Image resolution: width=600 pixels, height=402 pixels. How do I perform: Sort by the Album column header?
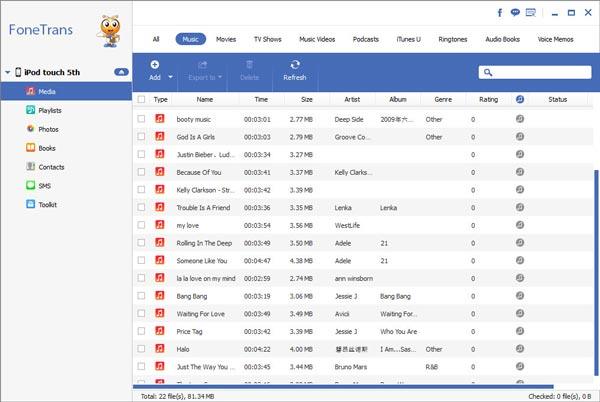tap(398, 99)
